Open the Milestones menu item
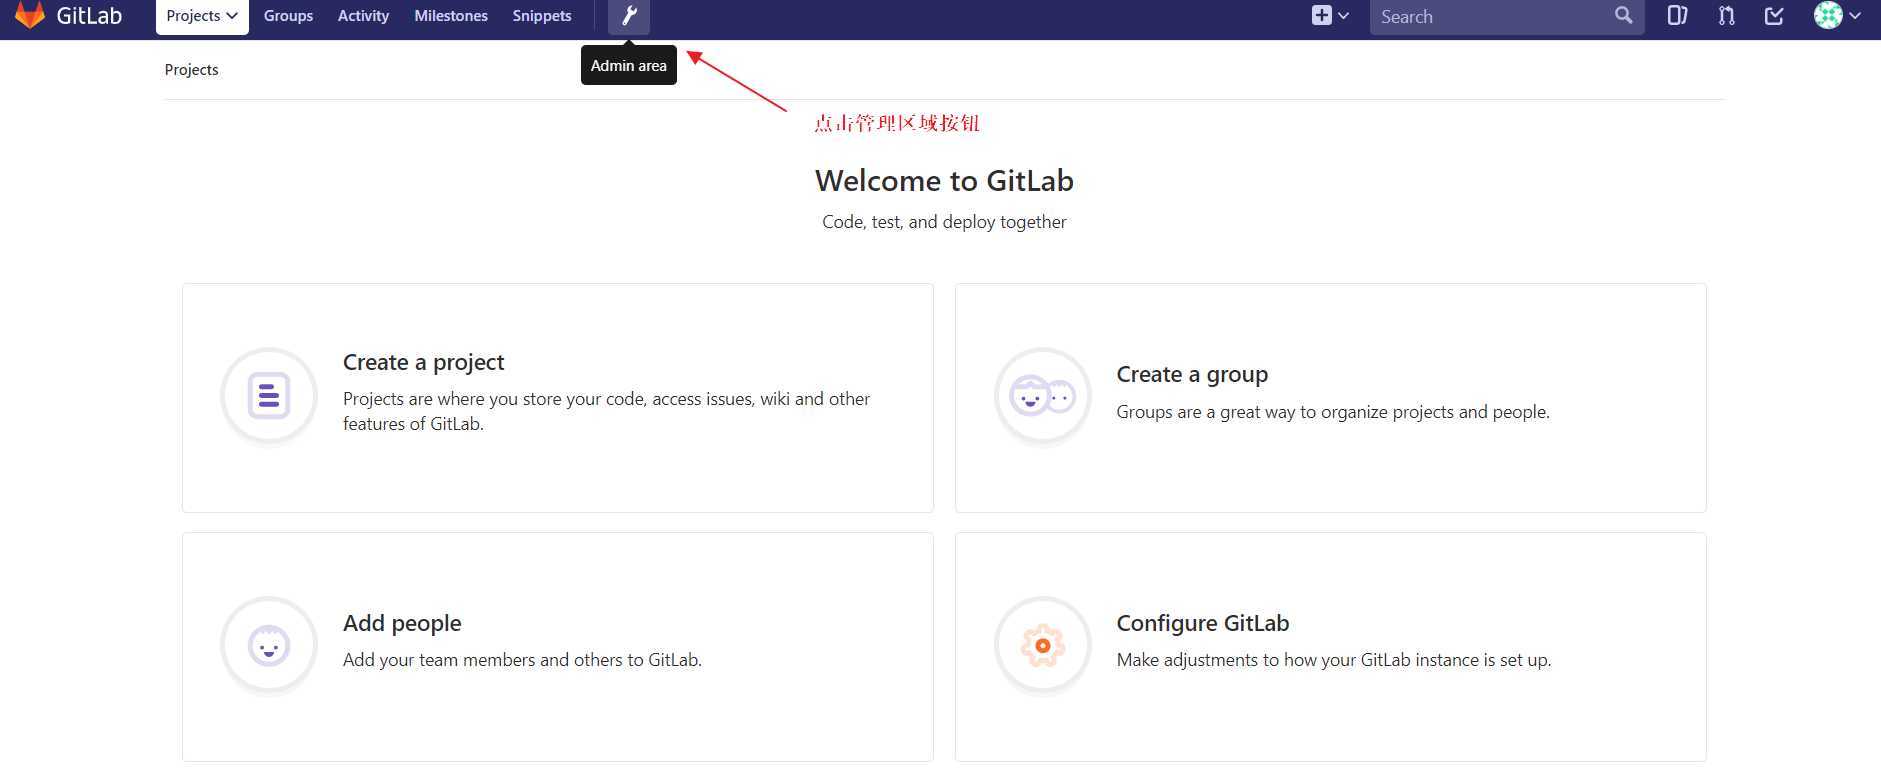Viewport: 1881px width, 778px height. click(451, 16)
